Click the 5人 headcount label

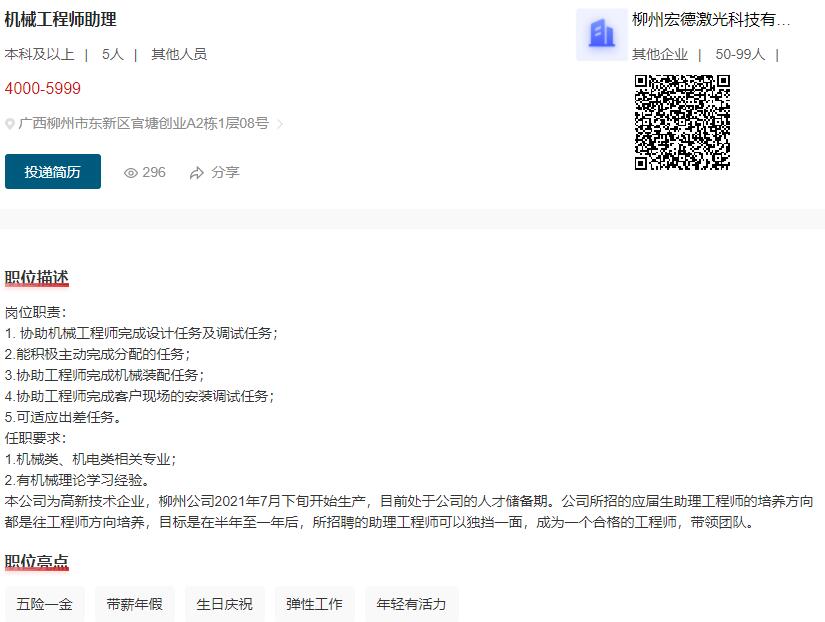(x=113, y=54)
